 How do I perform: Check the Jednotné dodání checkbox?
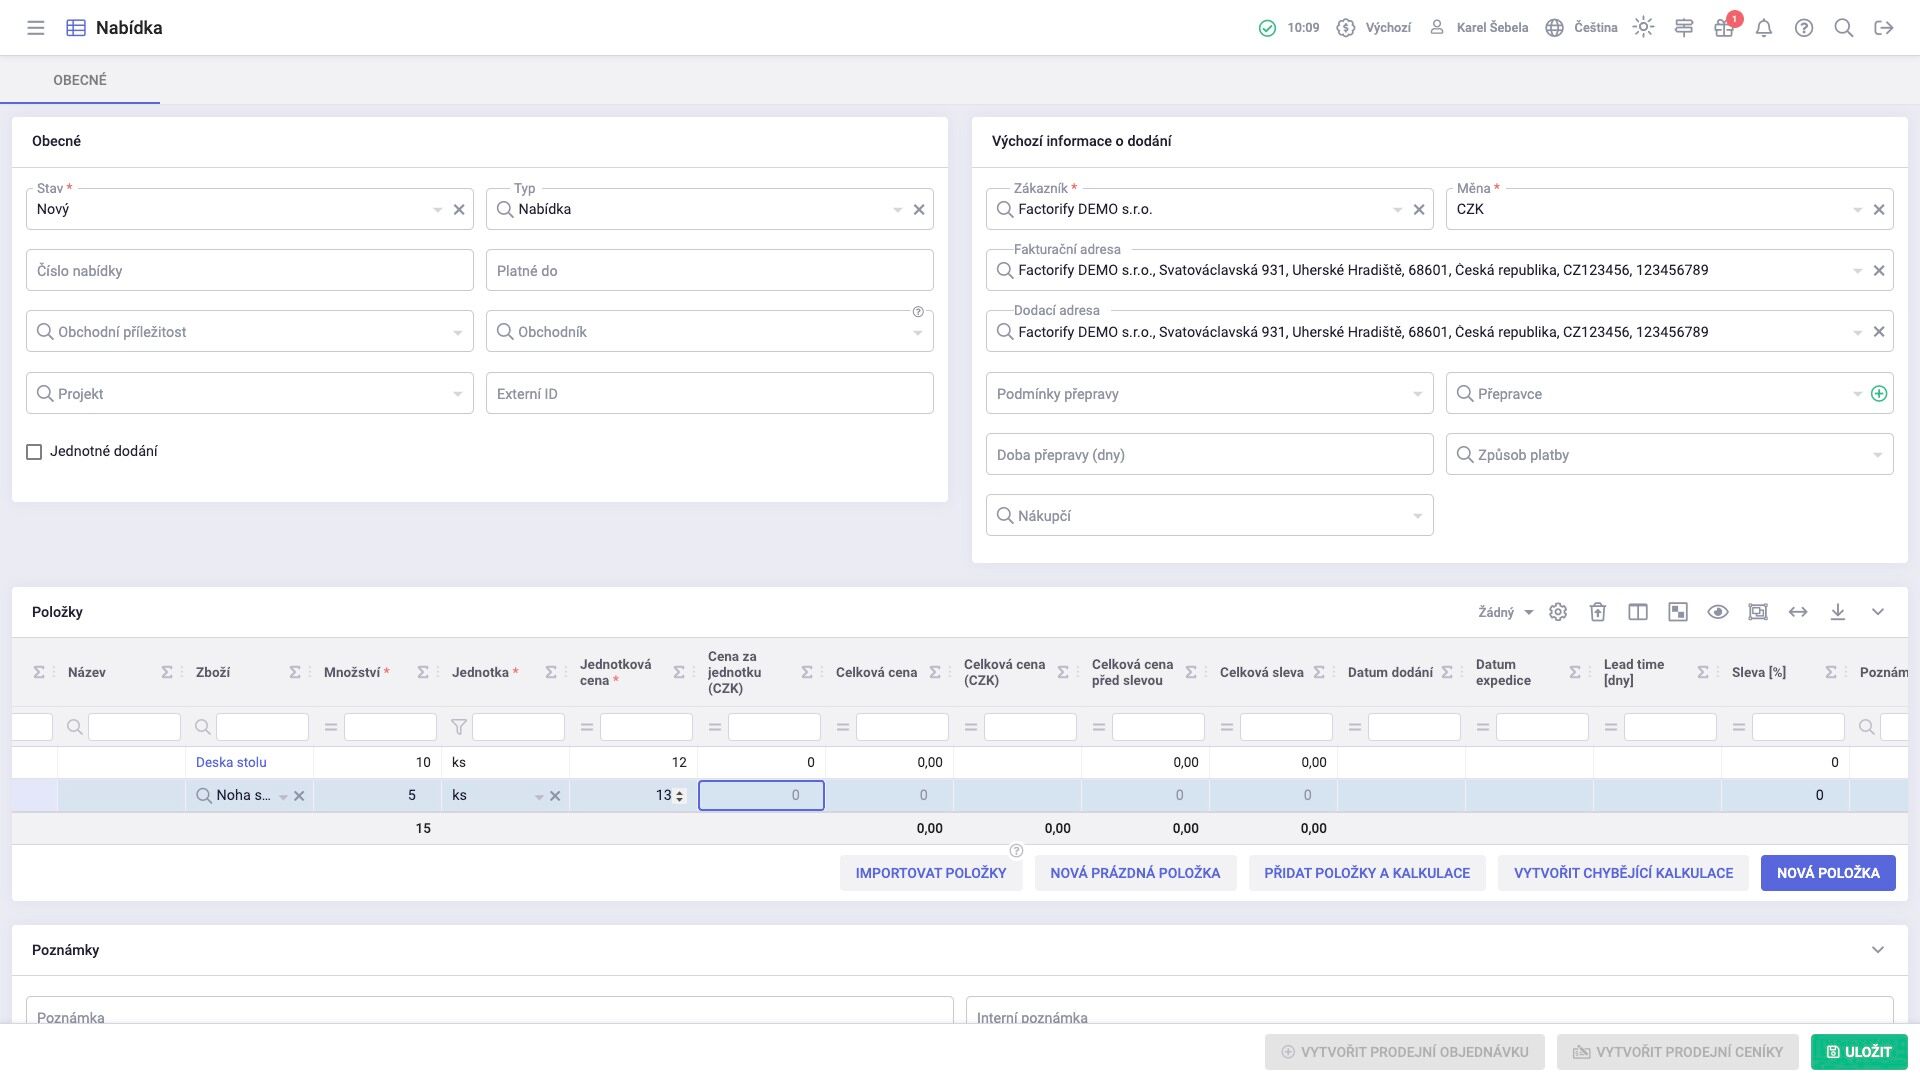click(34, 452)
